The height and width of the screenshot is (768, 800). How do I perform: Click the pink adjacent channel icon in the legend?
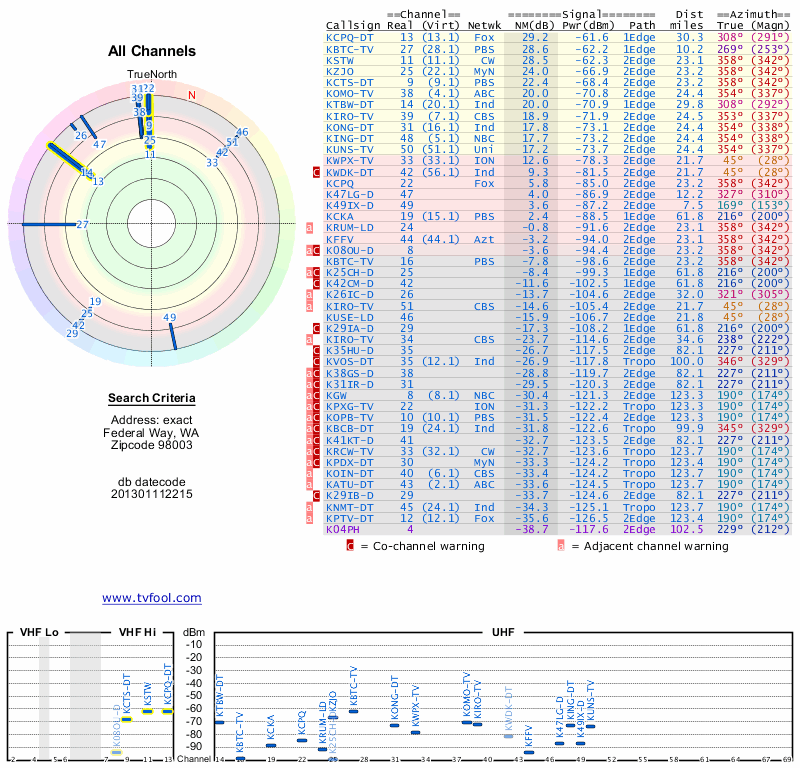click(562, 546)
